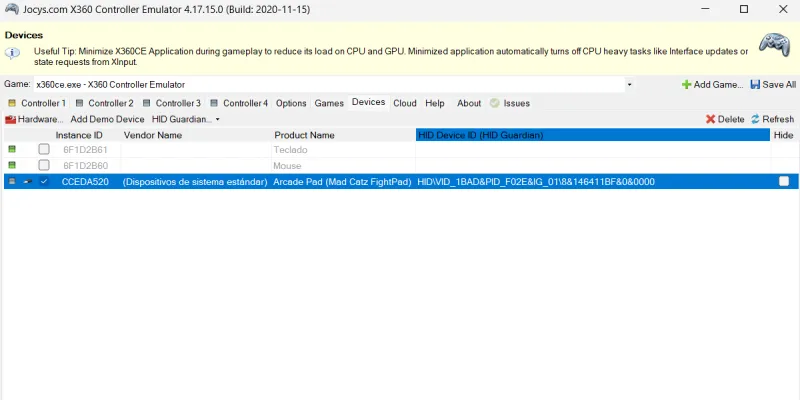Click the green plus Add Game icon
The width and height of the screenshot is (800, 400).
(x=686, y=85)
